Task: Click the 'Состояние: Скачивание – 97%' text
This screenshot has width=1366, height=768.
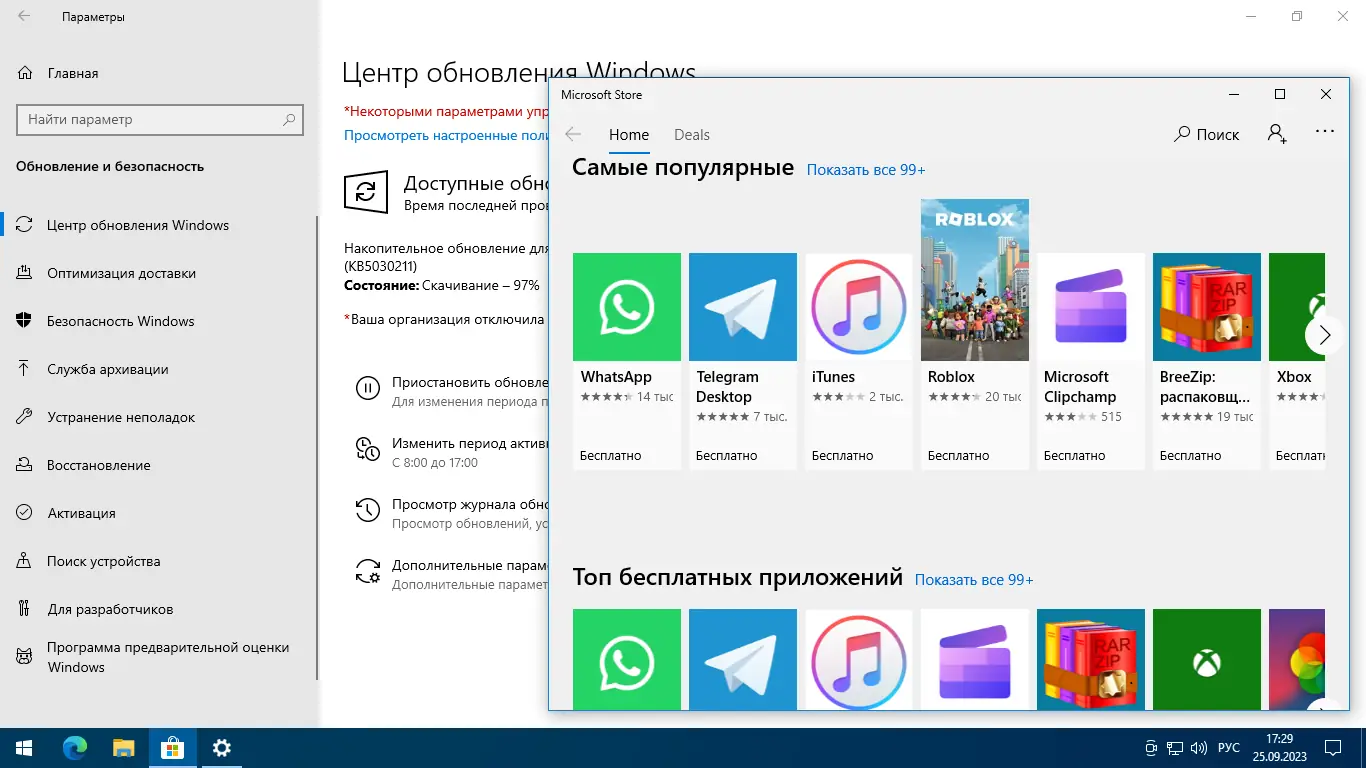Action: [x=442, y=285]
